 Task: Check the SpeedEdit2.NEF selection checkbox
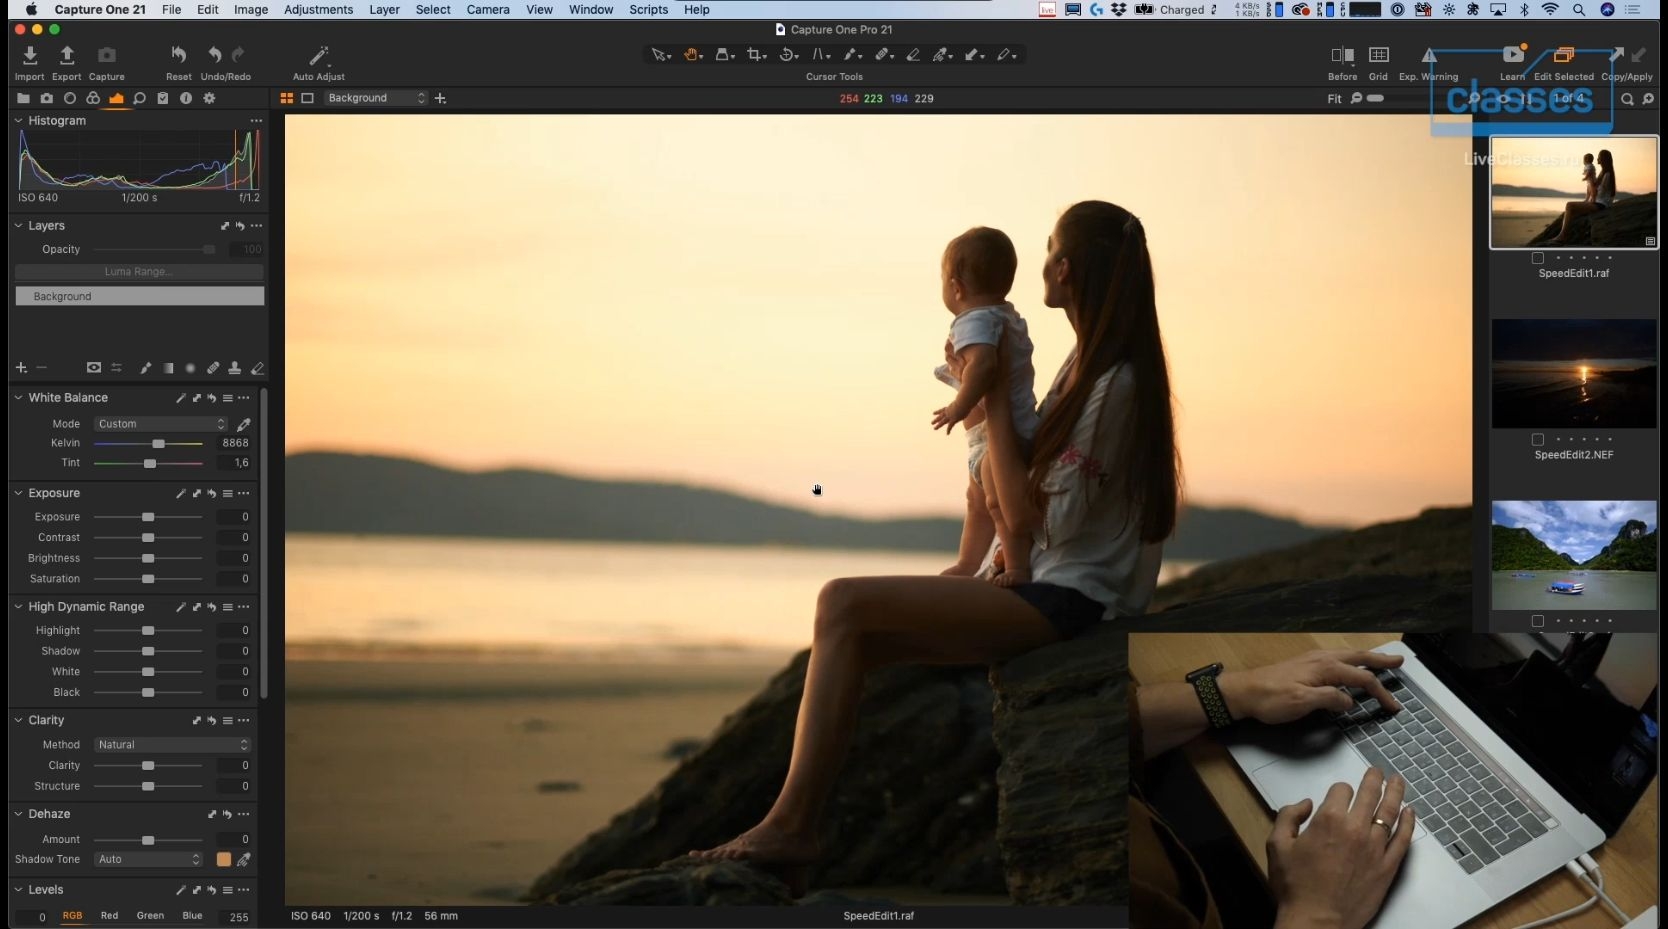(x=1538, y=440)
